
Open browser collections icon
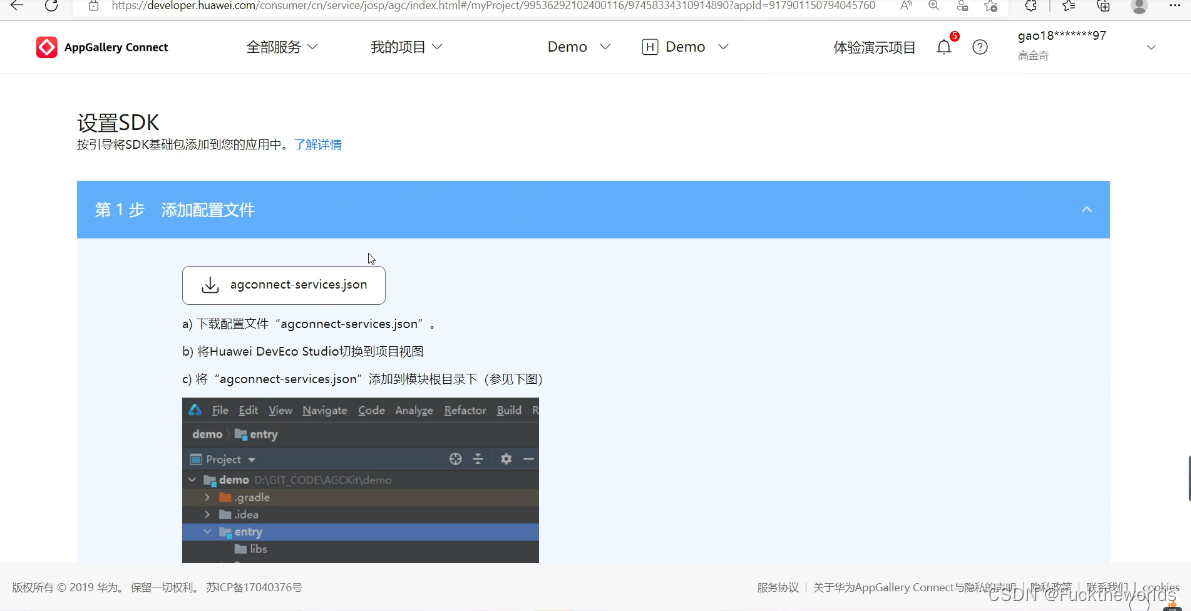1104,5
